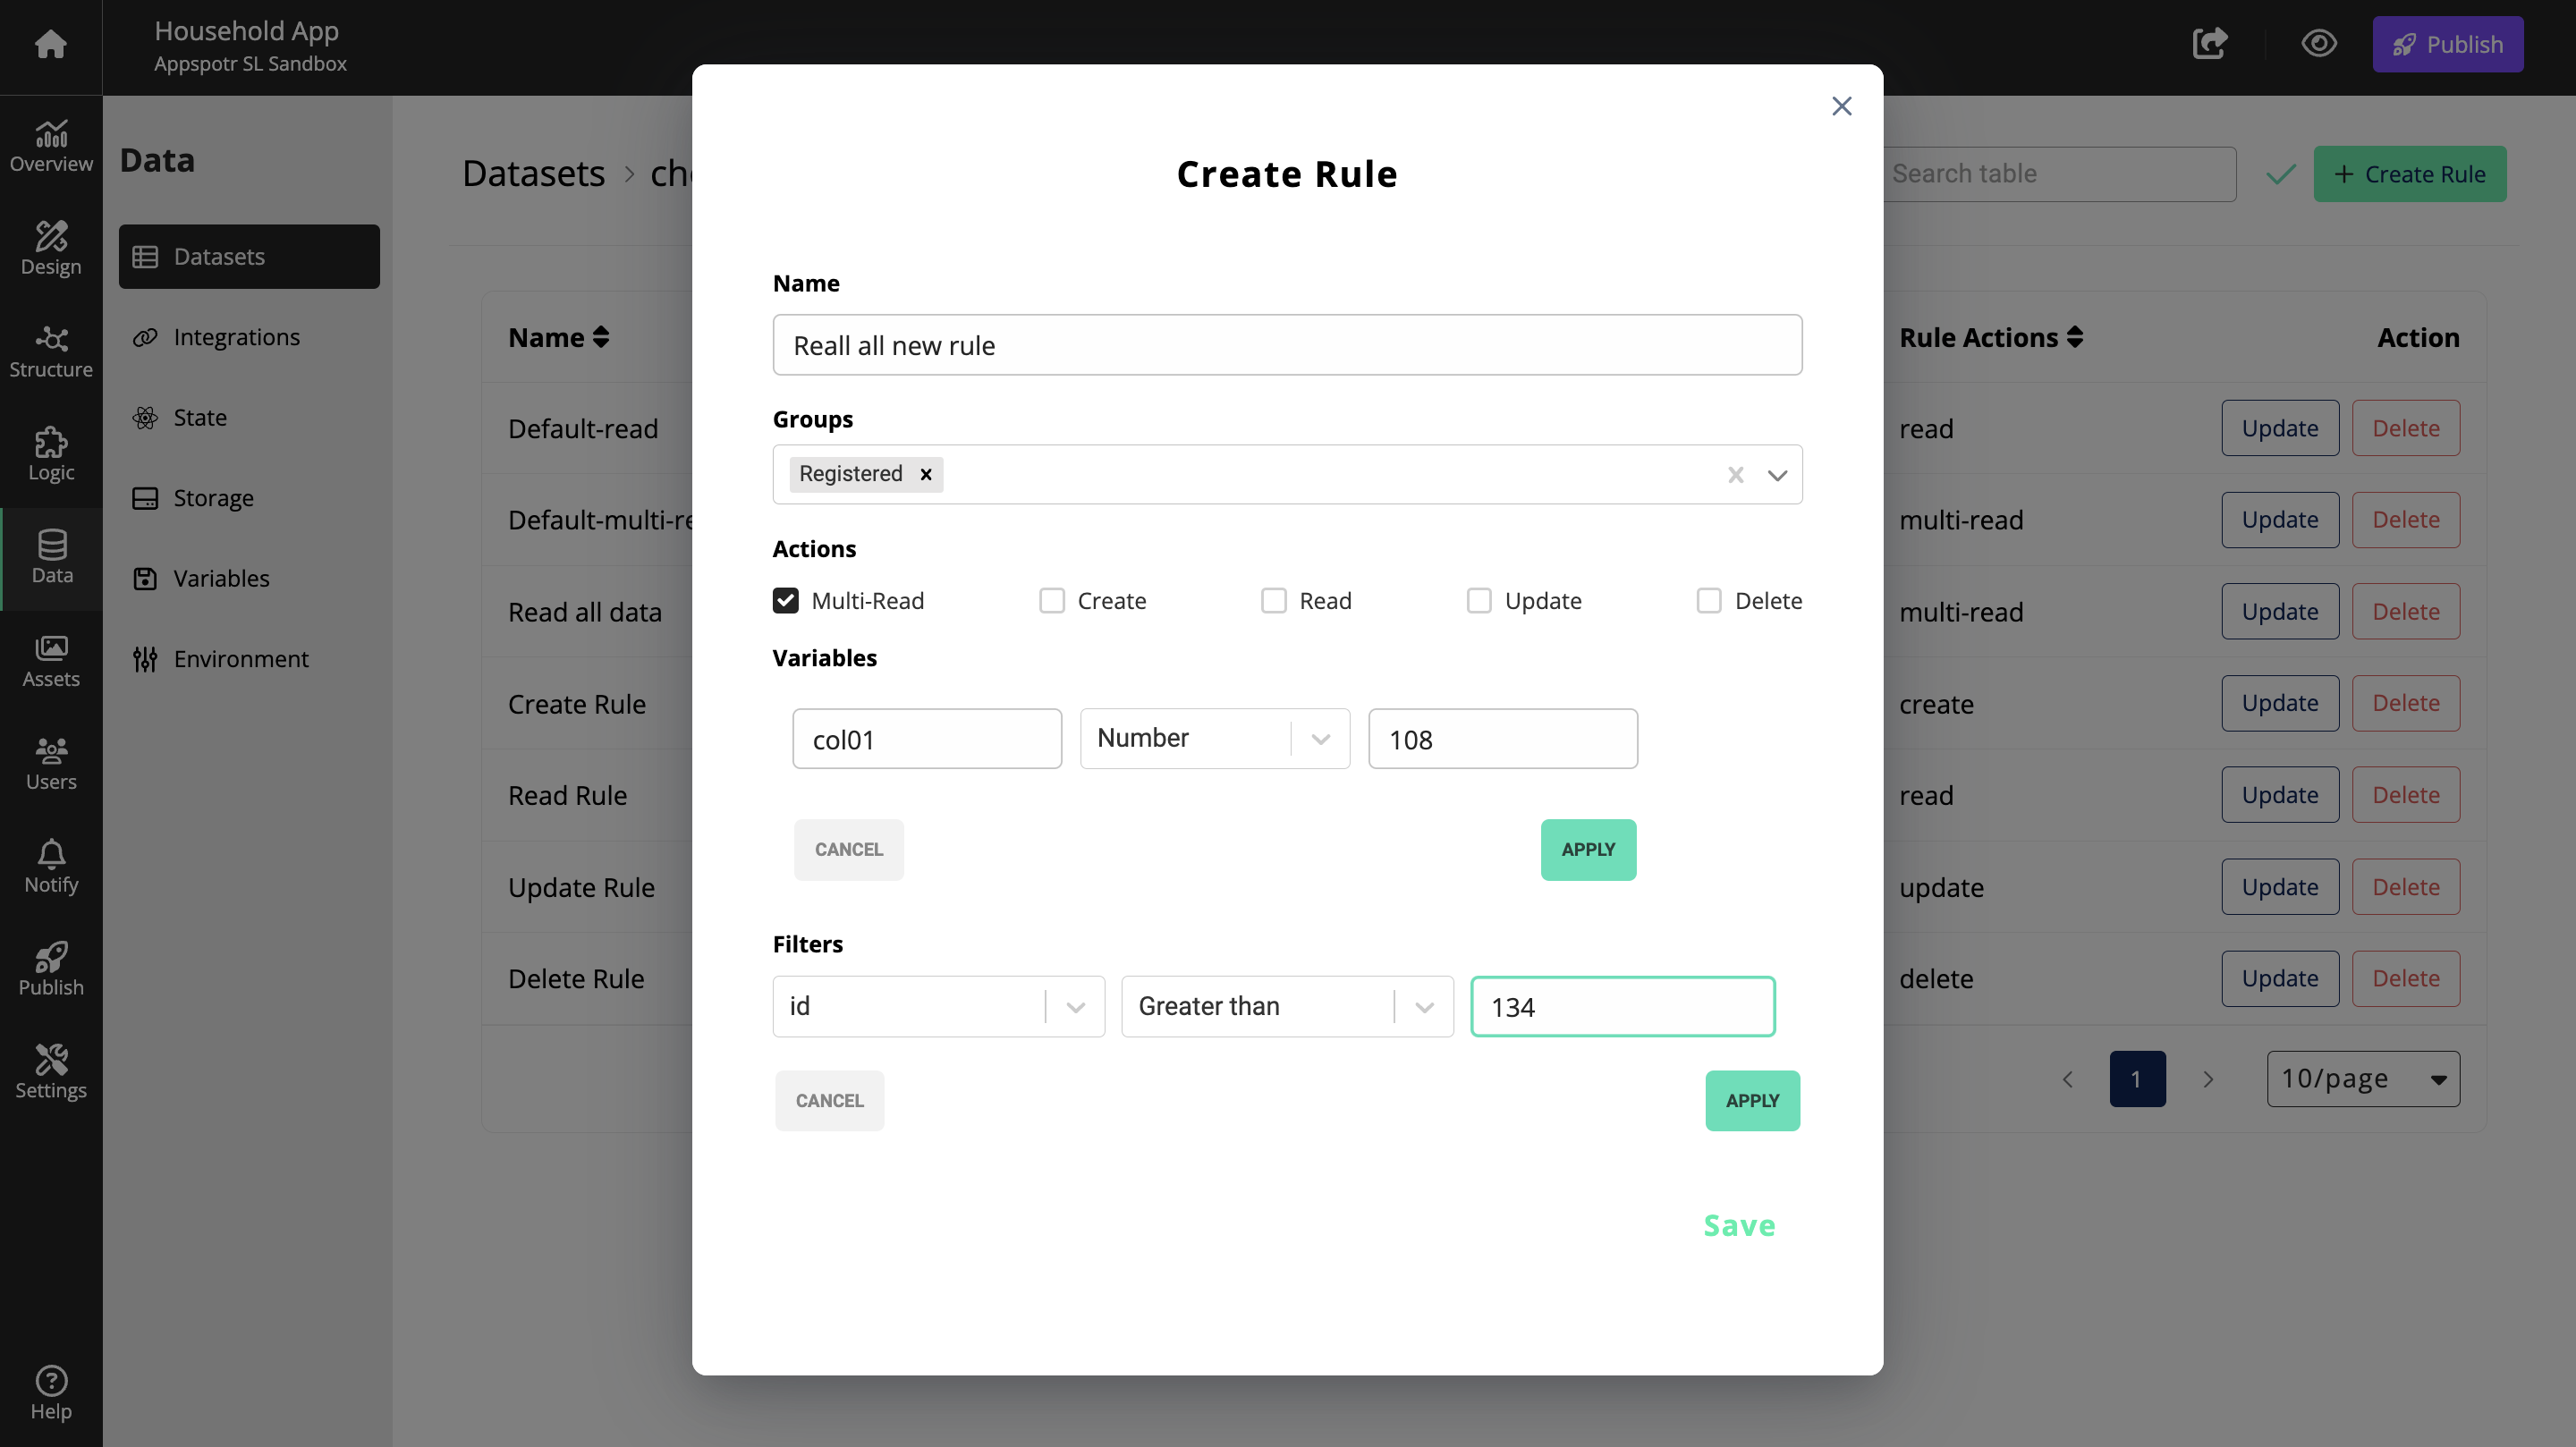Image resolution: width=2576 pixels, height=1447 pixels.
Task: Click Datasets breadcrumb link
Action: click(533, 175)
